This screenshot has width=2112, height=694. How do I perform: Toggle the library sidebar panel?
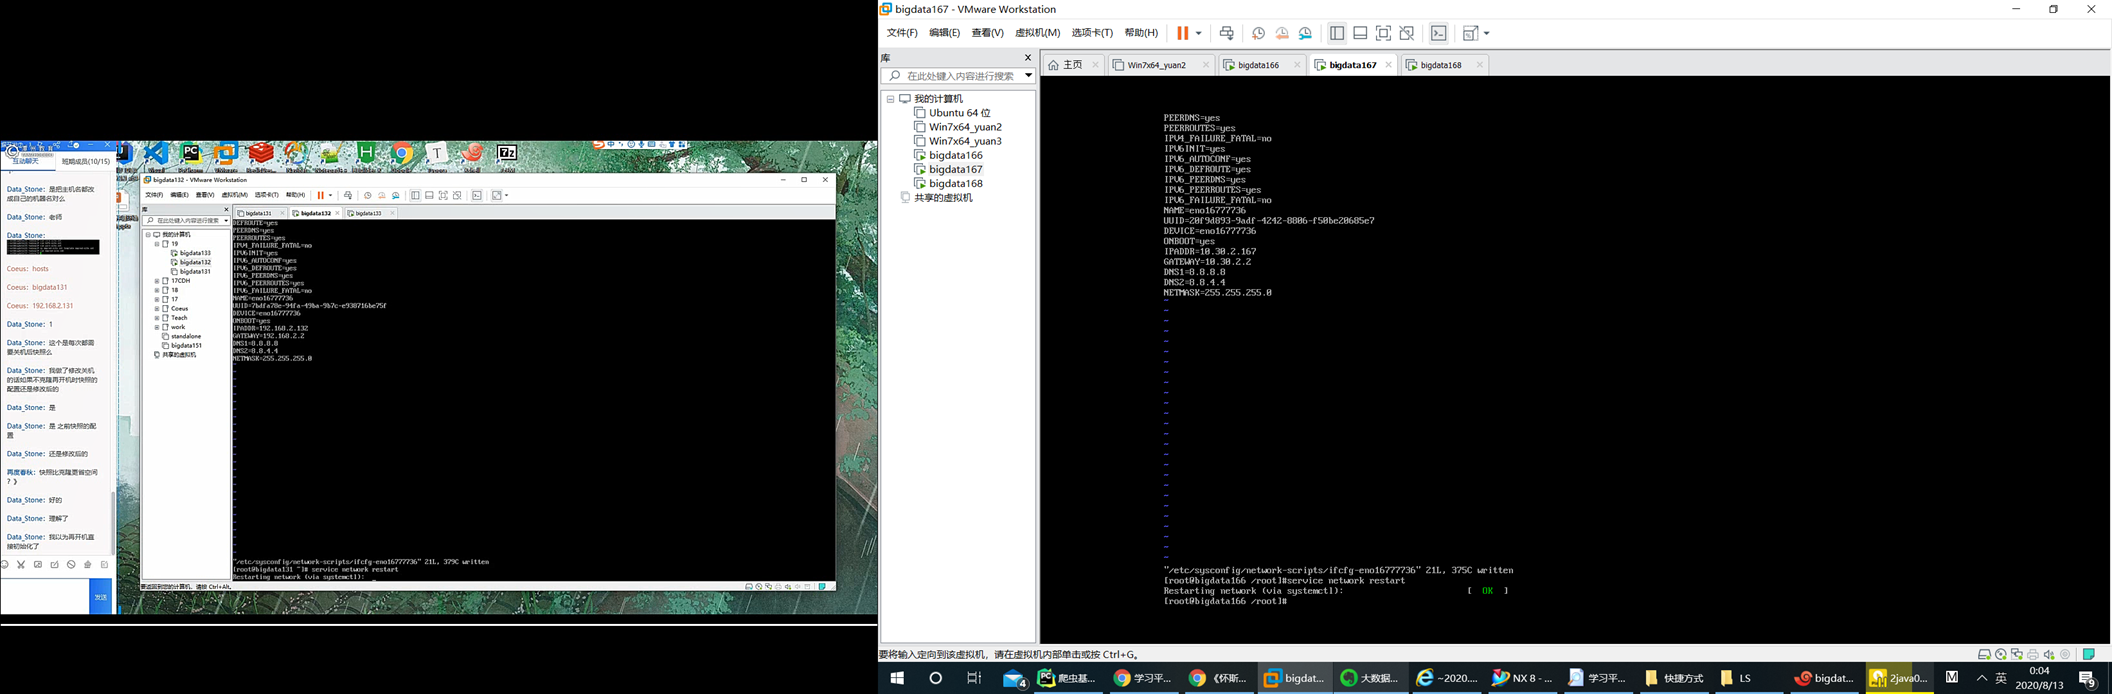1337,33
